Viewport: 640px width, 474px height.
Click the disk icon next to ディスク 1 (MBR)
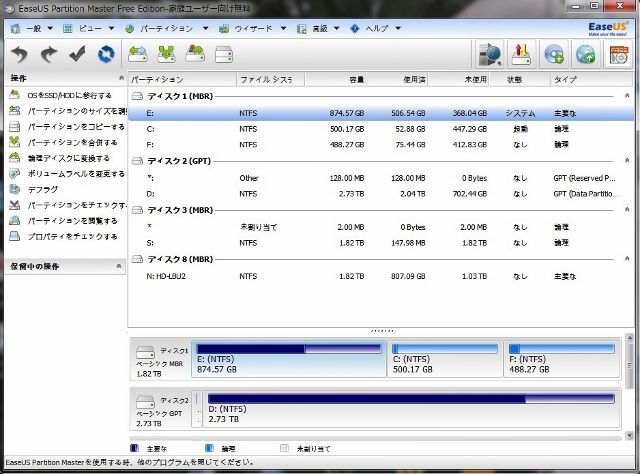138,96
